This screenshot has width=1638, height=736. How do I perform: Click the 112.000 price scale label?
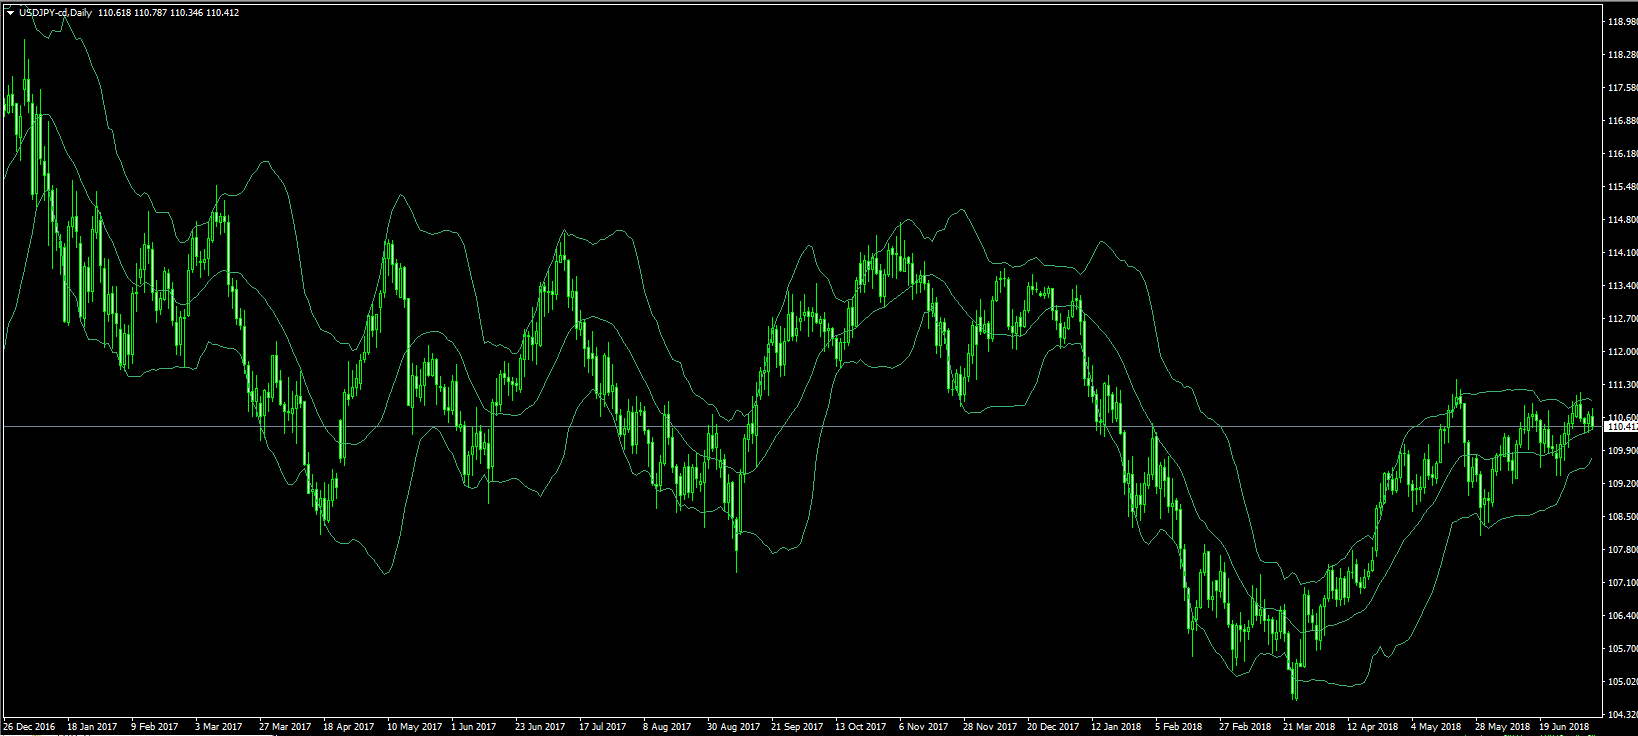pyautogui.click(x=1621, y=352)
